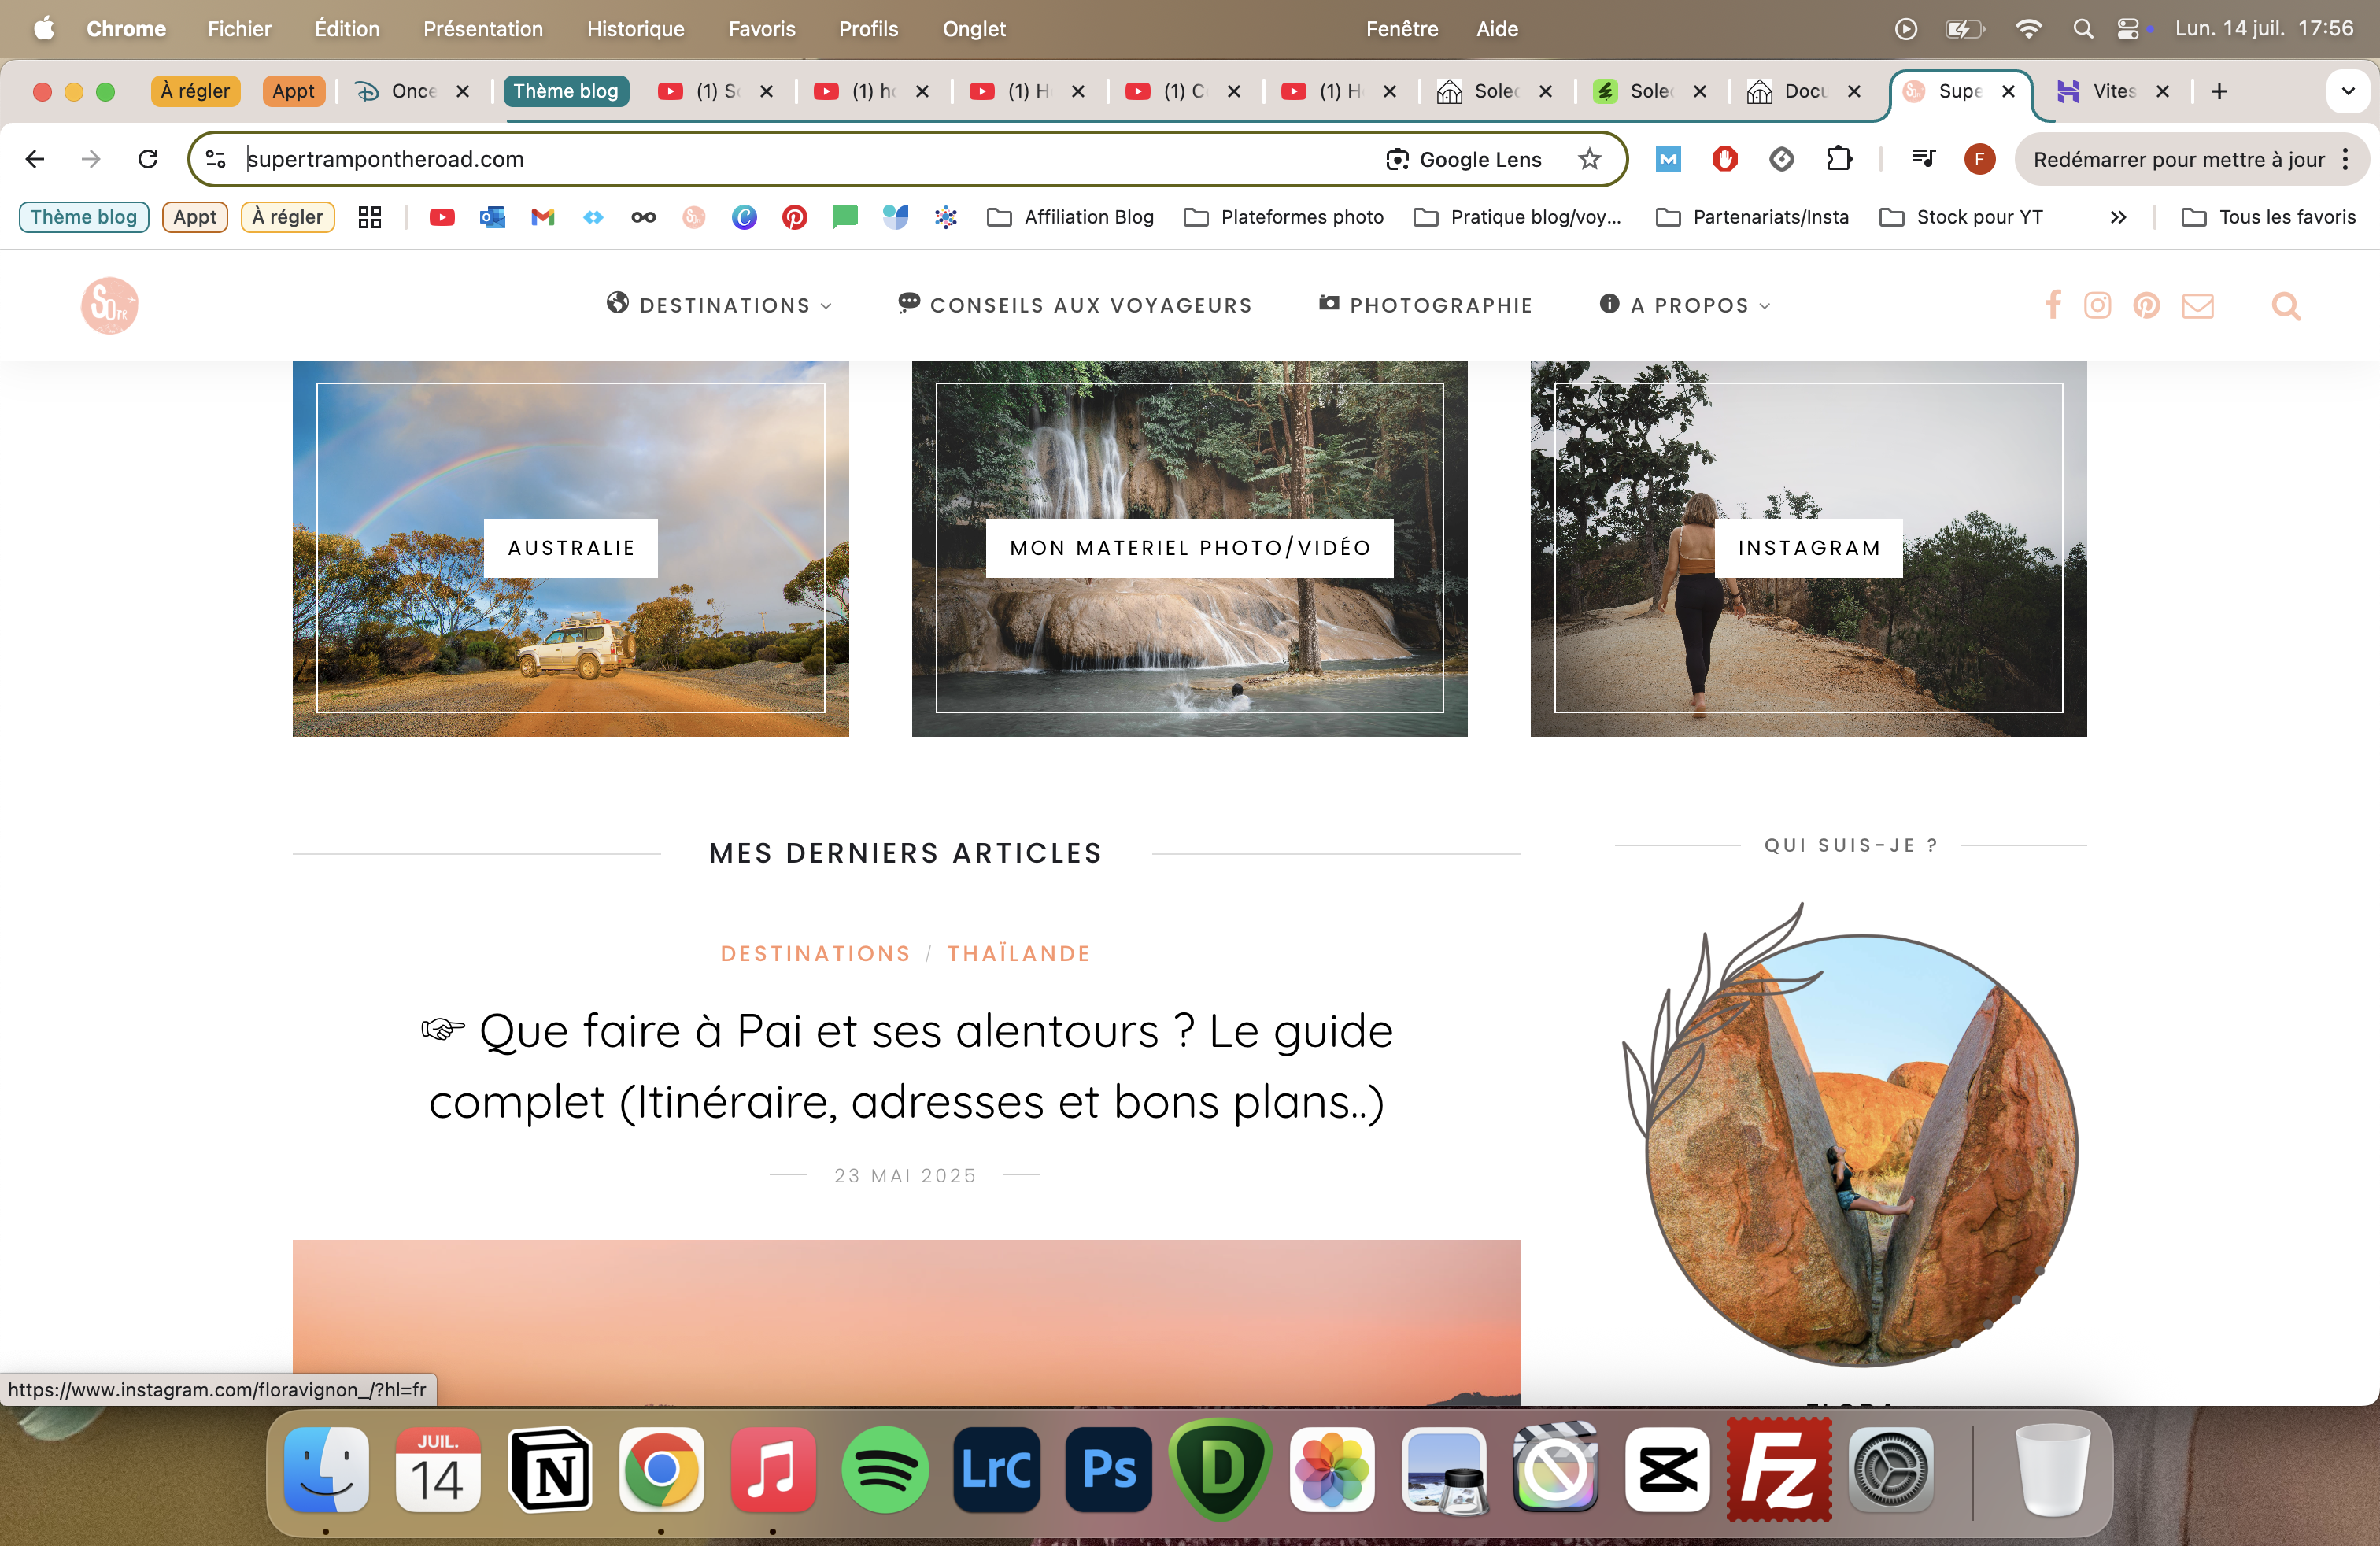
Task: Bookmark this page with the star icon
Action: coord(1589,159)
